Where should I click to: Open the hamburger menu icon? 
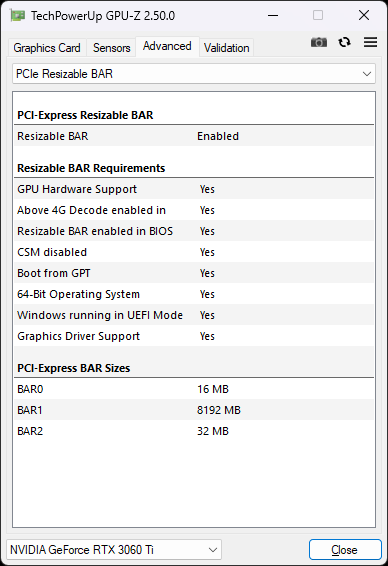coord(370,42)
